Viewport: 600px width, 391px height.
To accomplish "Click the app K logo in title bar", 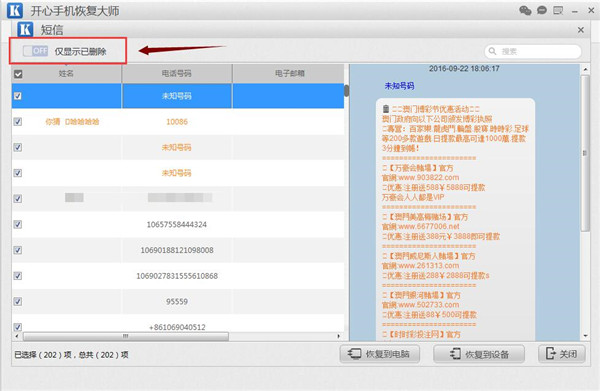I will click(x=15, y=10).
